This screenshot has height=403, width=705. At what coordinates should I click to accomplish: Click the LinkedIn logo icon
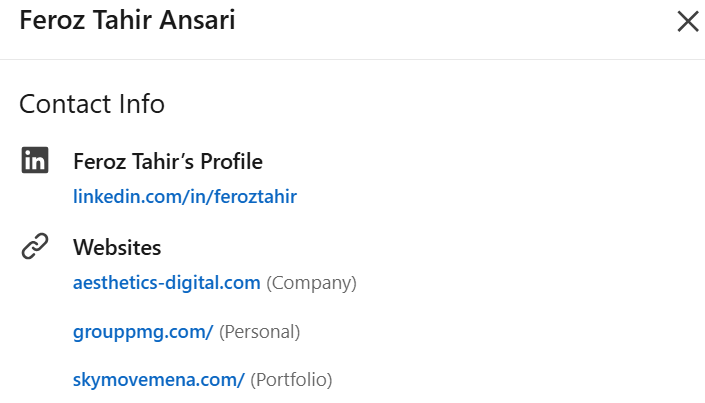coord(35,160)
